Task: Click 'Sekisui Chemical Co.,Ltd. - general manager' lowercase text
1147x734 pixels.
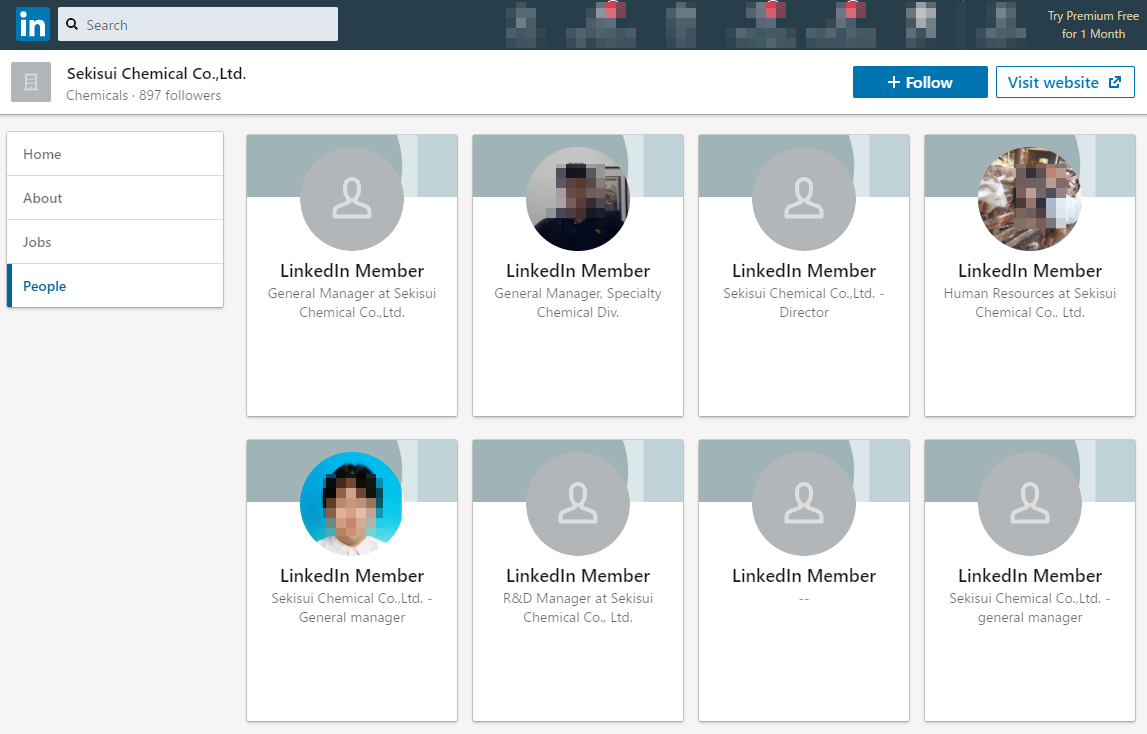Action: 1030,607
